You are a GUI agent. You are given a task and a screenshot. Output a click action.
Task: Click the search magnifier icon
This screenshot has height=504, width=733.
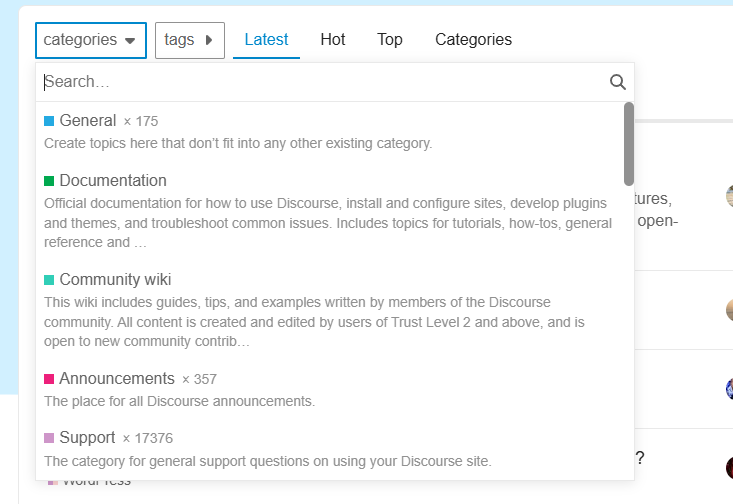(618, 82)
